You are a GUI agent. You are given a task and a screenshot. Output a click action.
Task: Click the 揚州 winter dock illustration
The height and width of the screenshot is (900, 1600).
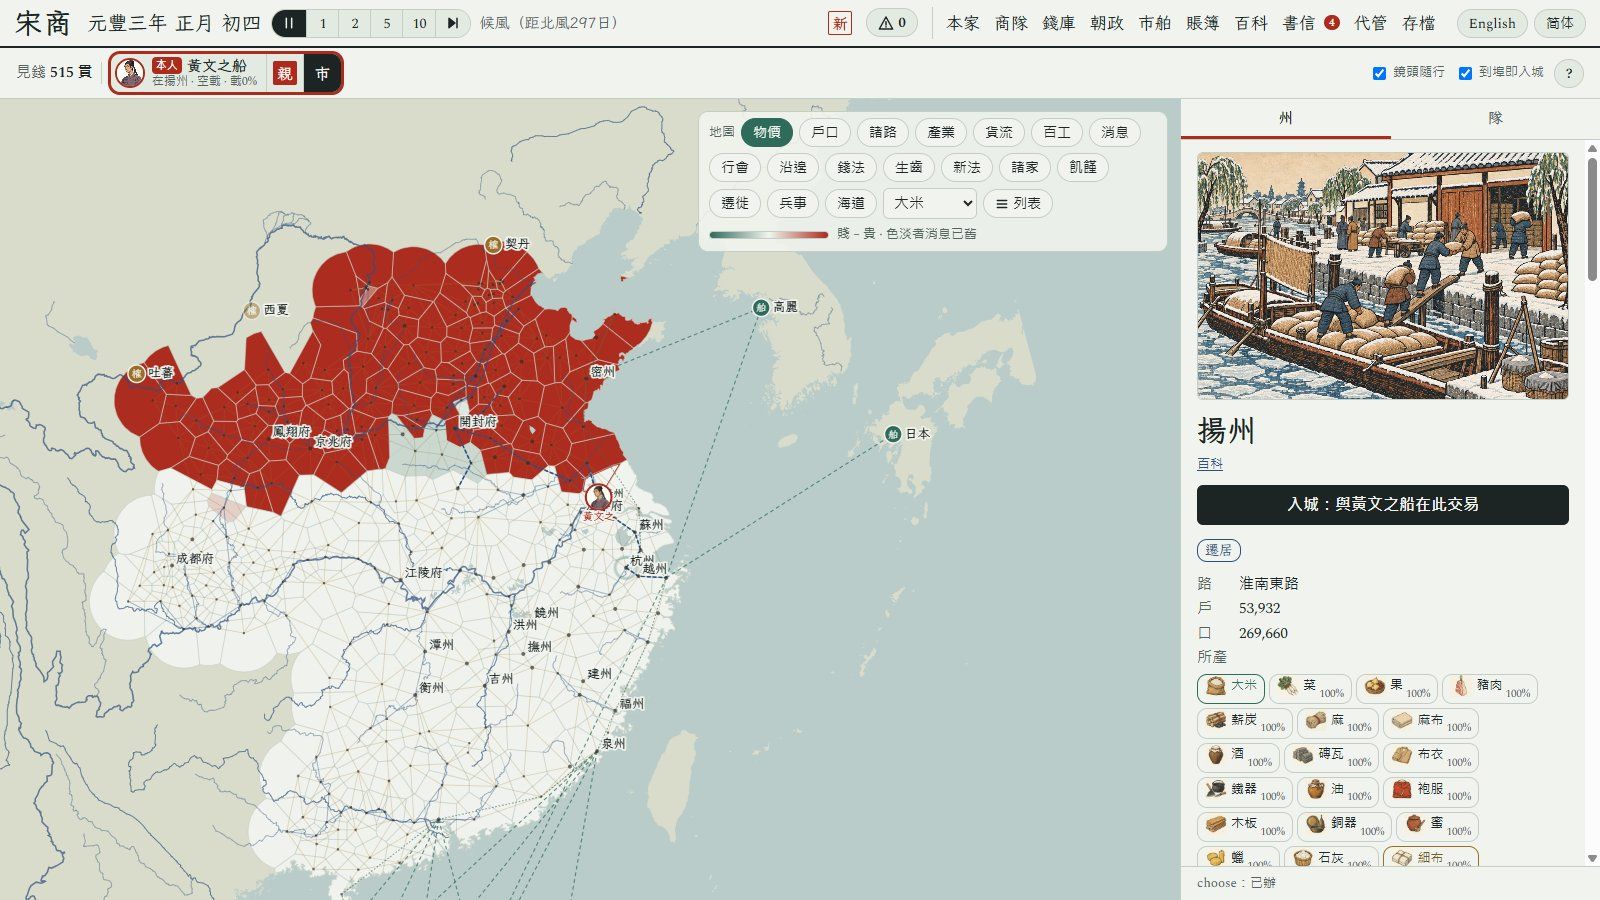pyautogui.click(x=1383, y=275)
